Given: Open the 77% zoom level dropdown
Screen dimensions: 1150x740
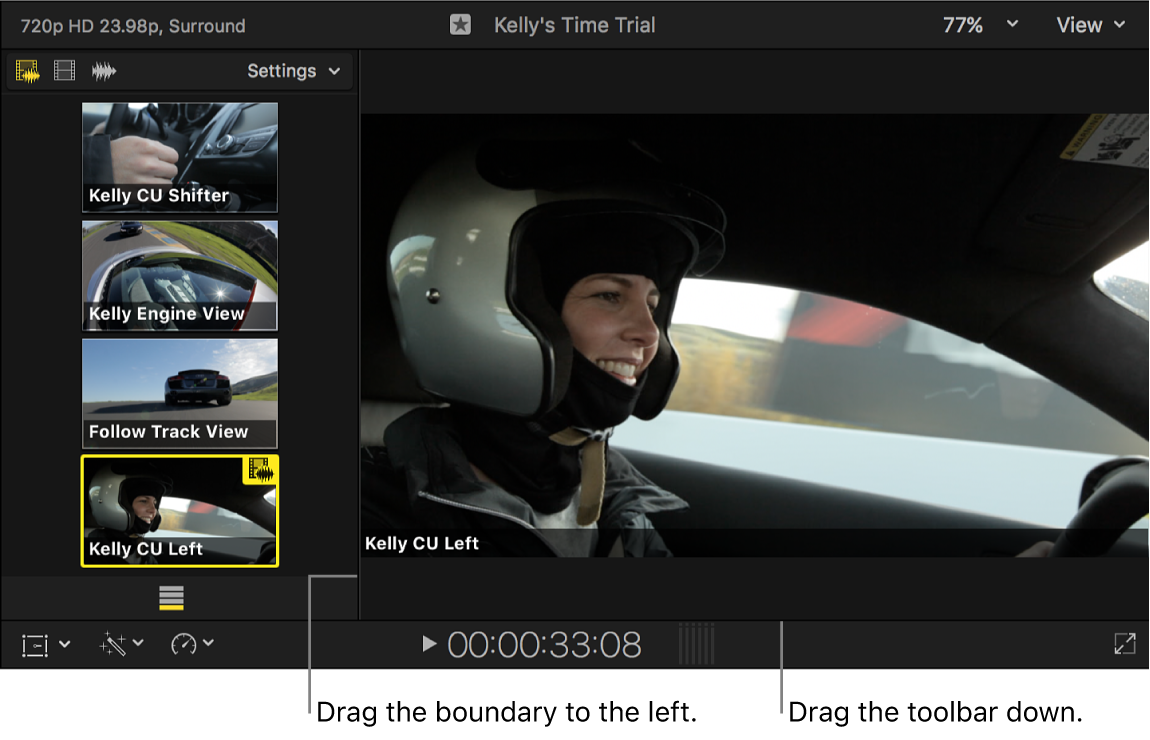Looking at the screenshot, I should [x=980, y=25].
